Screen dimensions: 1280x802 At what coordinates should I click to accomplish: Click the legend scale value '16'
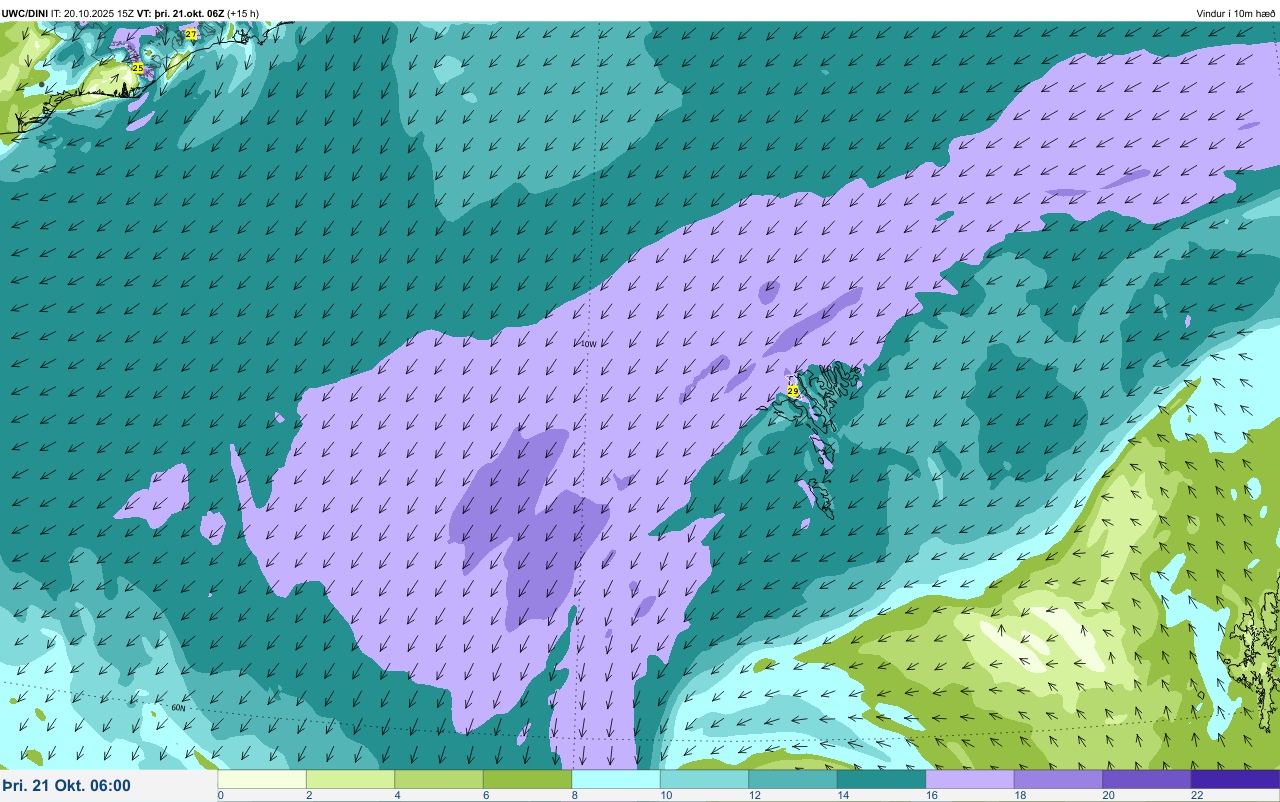[931, 795]
